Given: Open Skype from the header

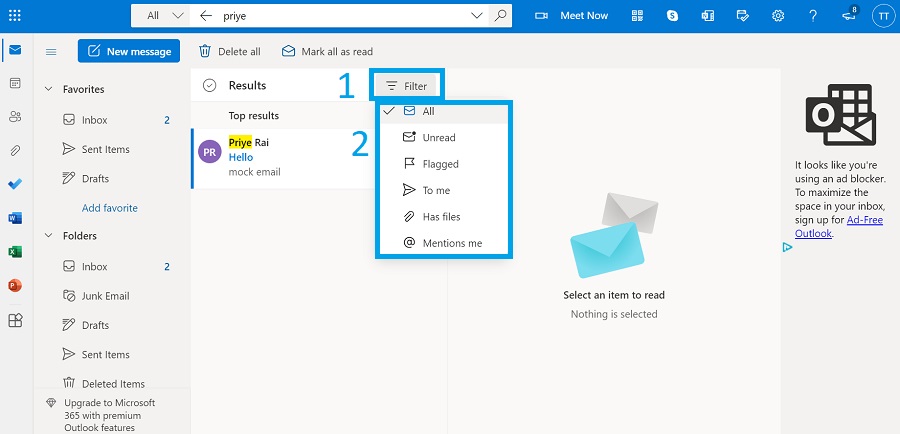Looking at the screenshot, I should pos(672,16).
